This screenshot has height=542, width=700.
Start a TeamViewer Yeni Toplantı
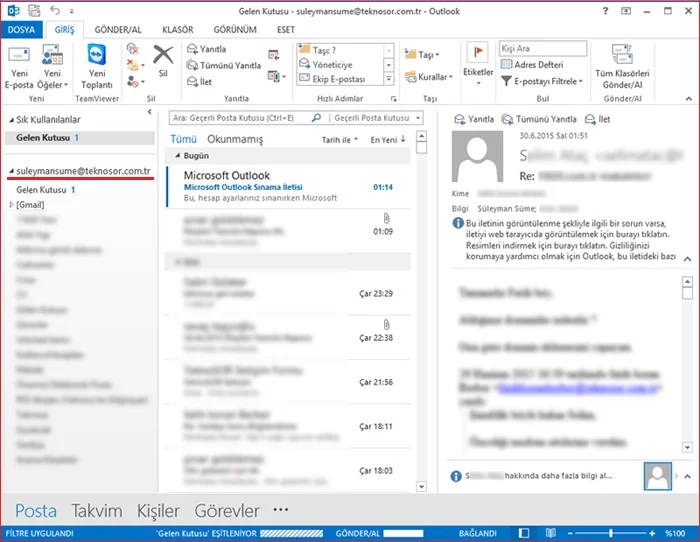(97, 57)
